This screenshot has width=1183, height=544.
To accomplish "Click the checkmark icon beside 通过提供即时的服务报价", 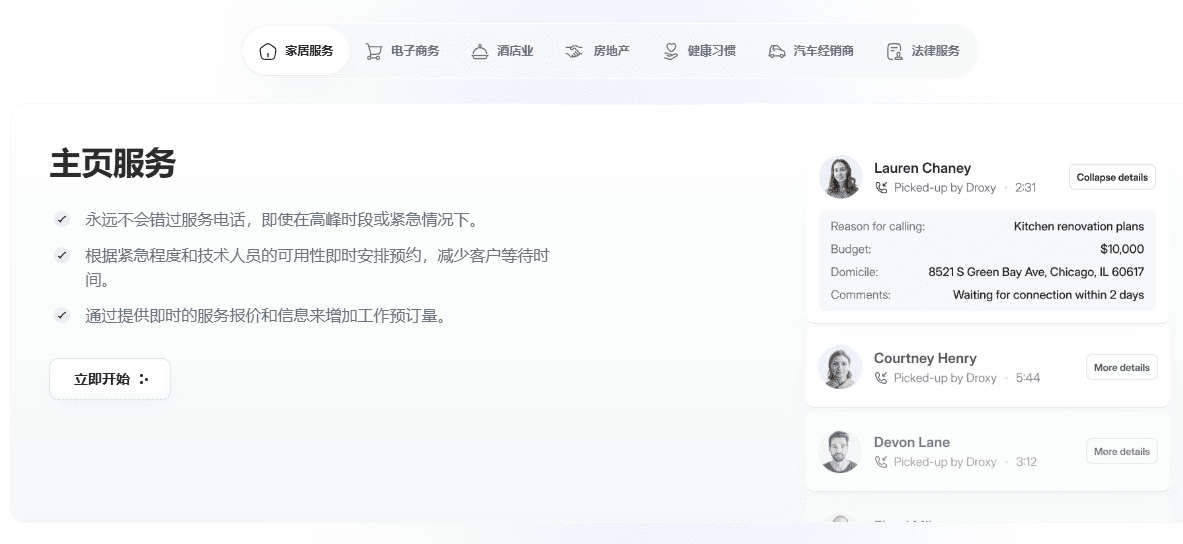I will point(62,315).
